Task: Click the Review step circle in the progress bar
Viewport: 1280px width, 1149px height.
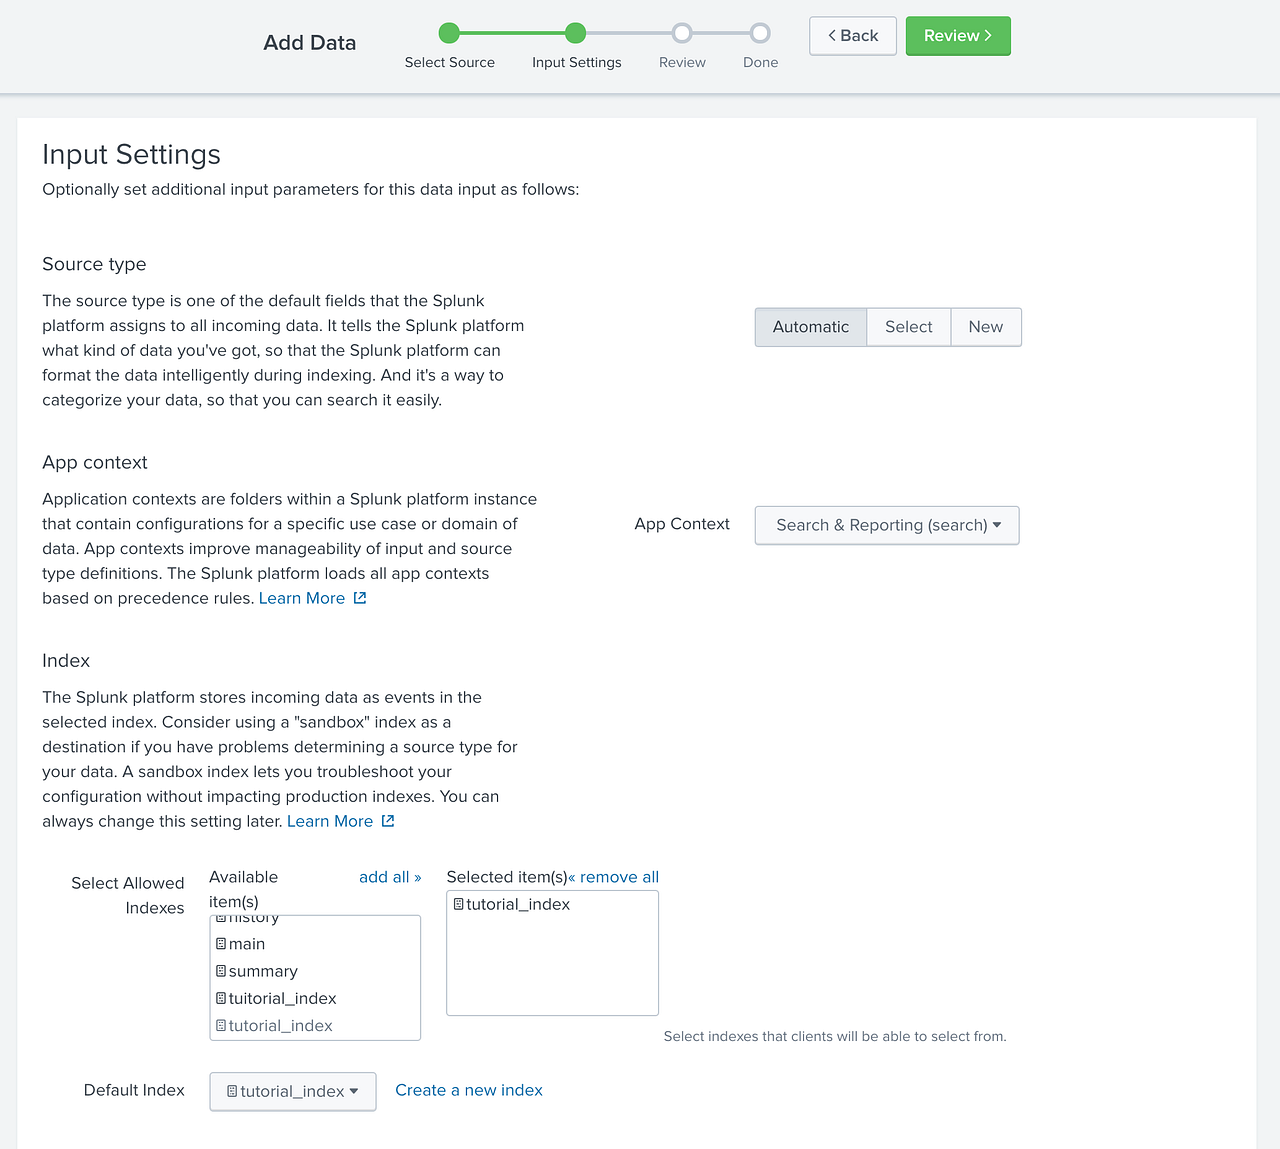Action: click(x=682, y=32)
